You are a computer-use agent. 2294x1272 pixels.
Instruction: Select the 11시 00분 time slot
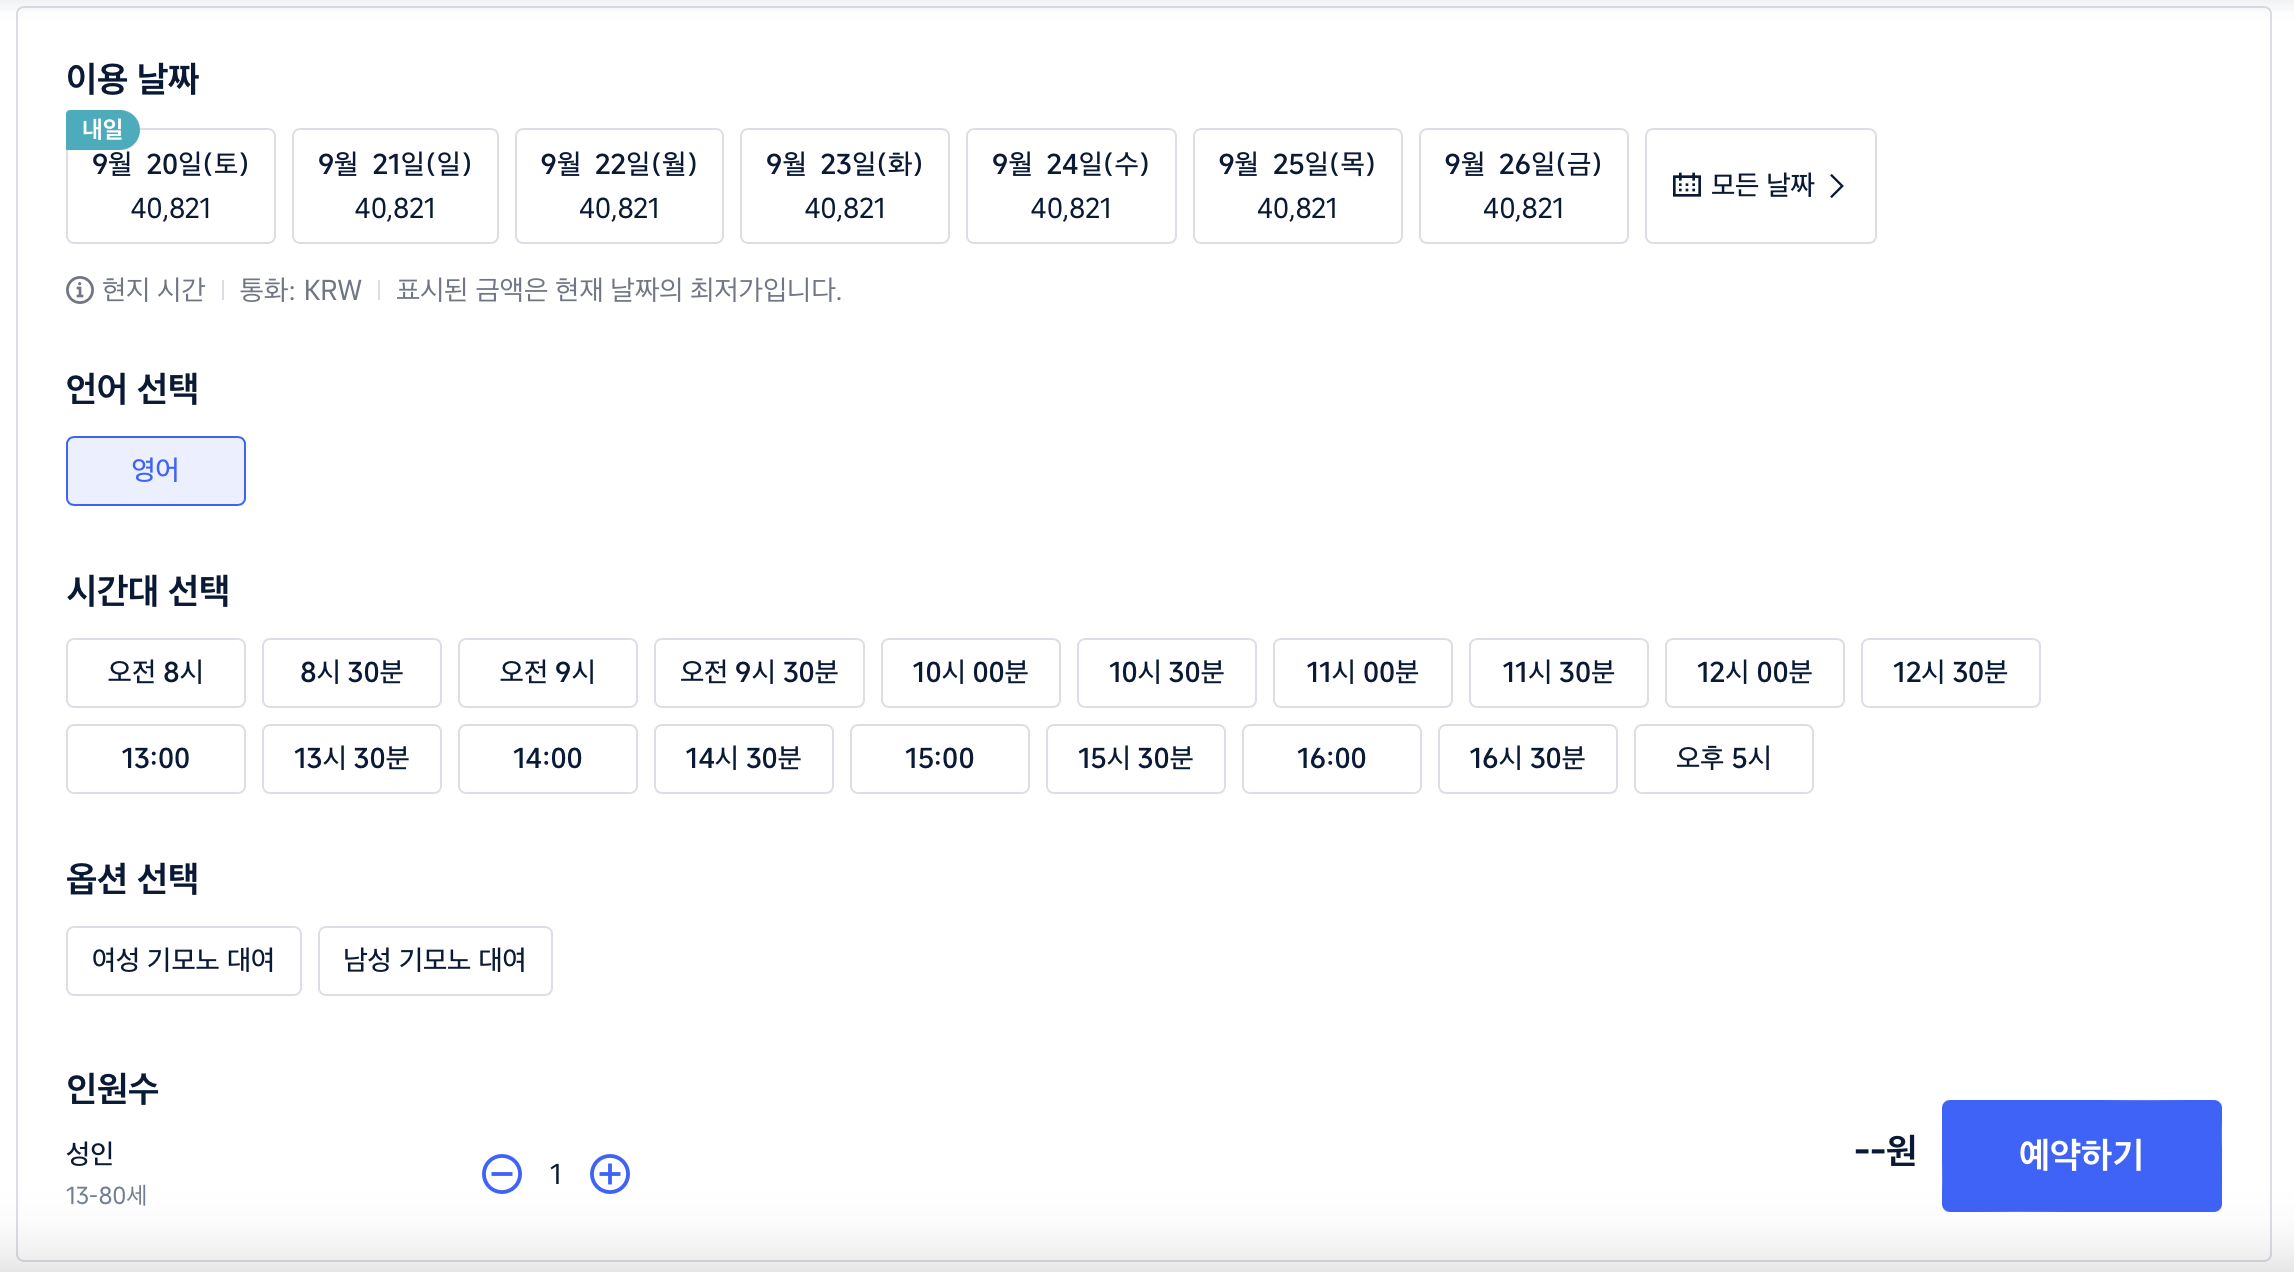point(1362,672)
